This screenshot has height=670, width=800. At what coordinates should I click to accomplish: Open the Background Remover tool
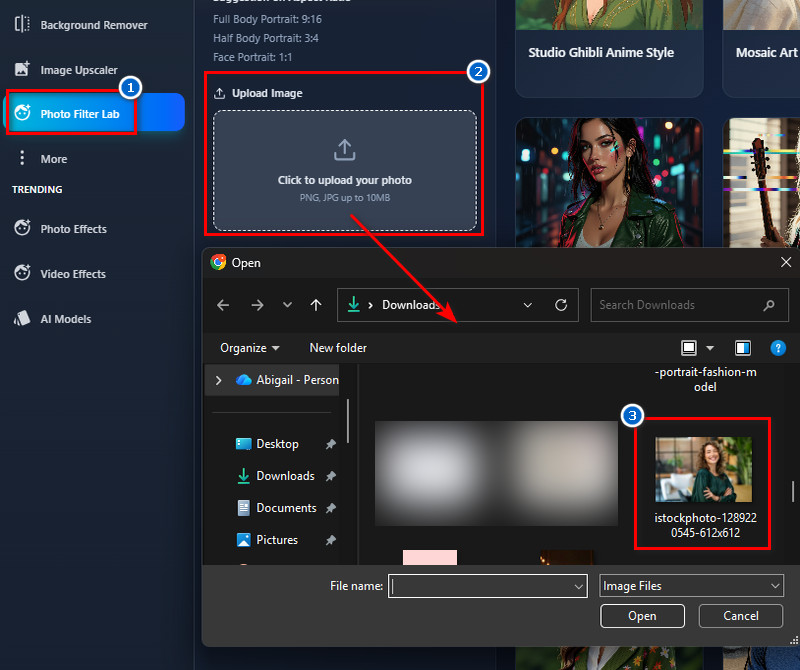pyautogui.click(x=93, y=25)
